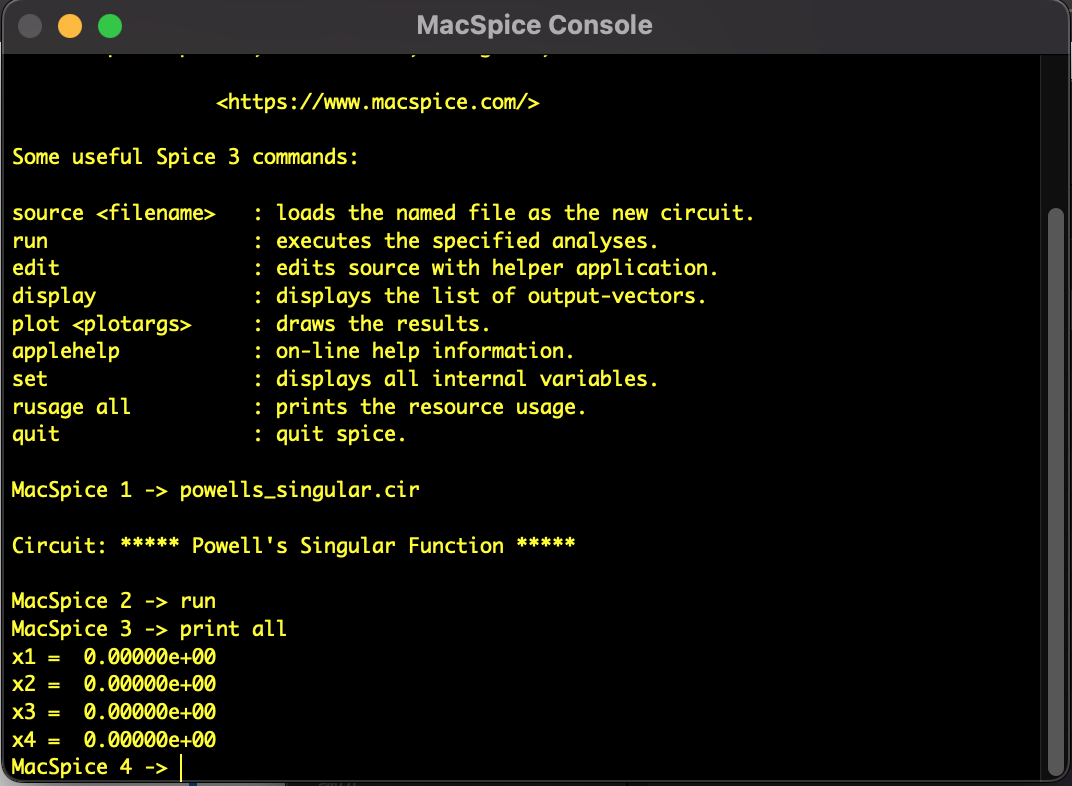Click the x1 output value line
Image resolution: width=1072 pixels, height=786 pixels.
[114, 657]
